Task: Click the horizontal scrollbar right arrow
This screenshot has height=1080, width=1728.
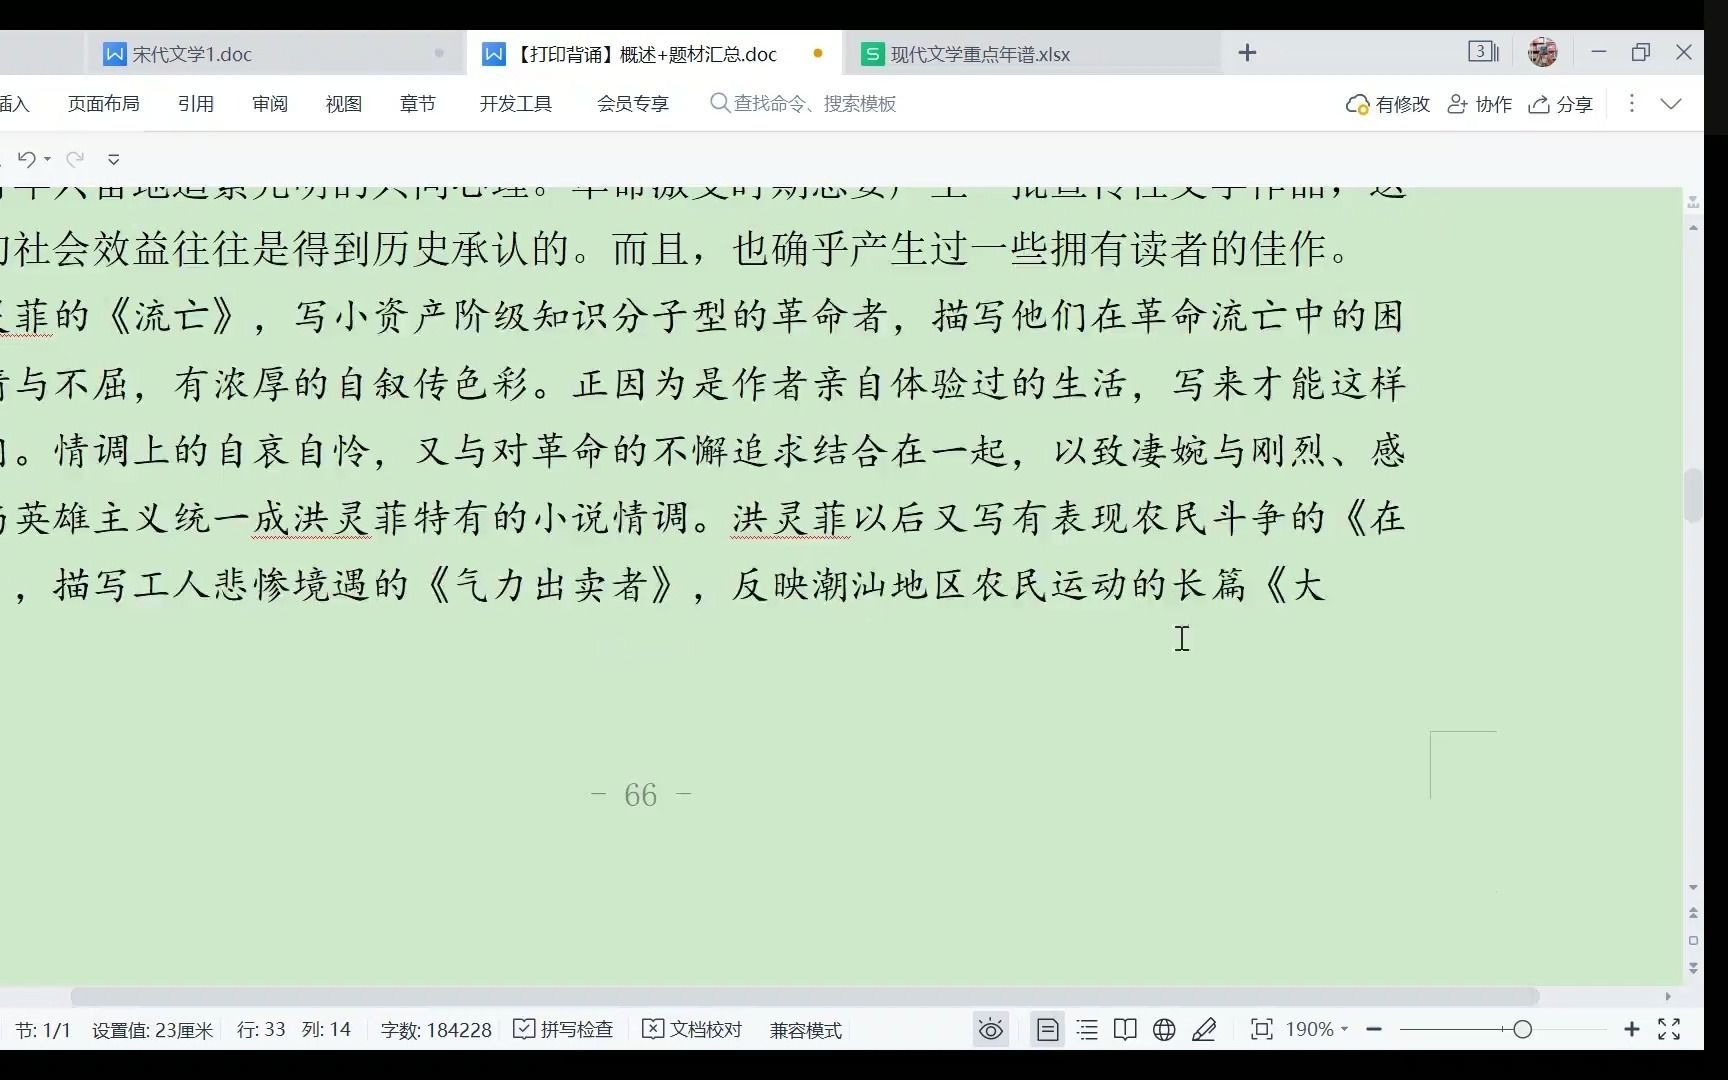Action: [1668, 997]
